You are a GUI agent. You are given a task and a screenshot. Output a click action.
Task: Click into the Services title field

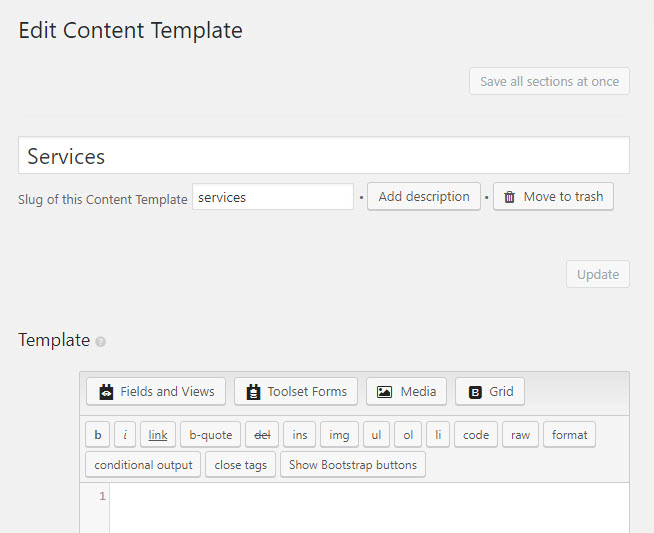(324, 155)
